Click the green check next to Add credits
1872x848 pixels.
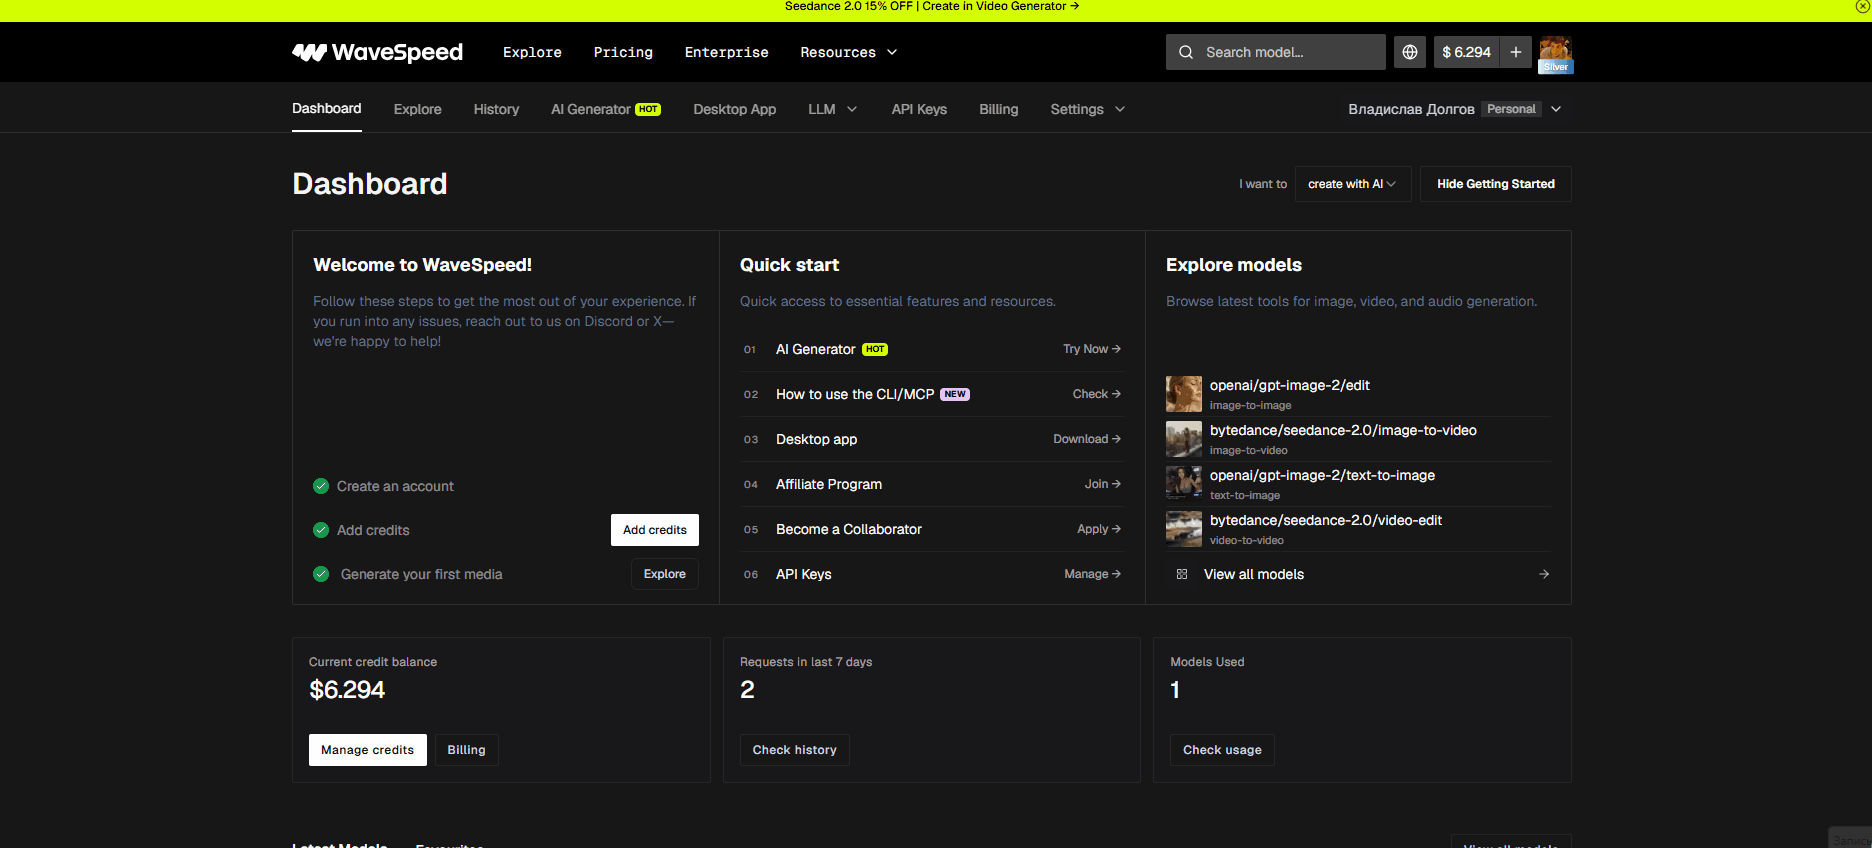pyautogui.click(x=321, y=530)
